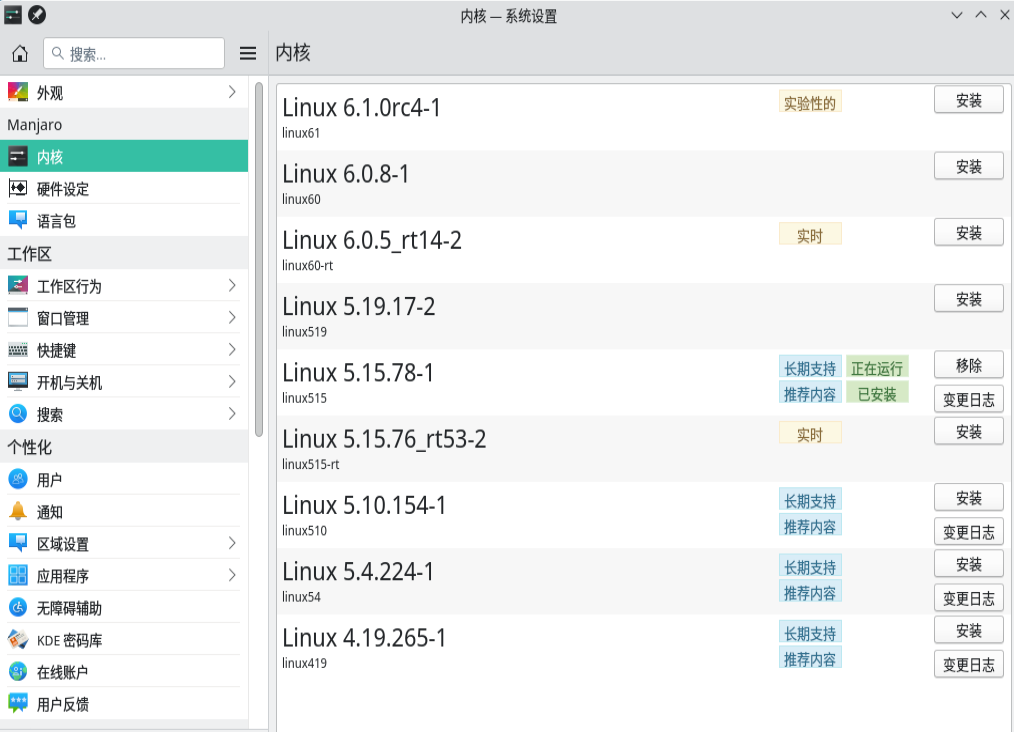Click the KDE 密码库 wallet icon
Image resolution: width=1014 pixels, height=732 pixels.
tap(18, 640)
